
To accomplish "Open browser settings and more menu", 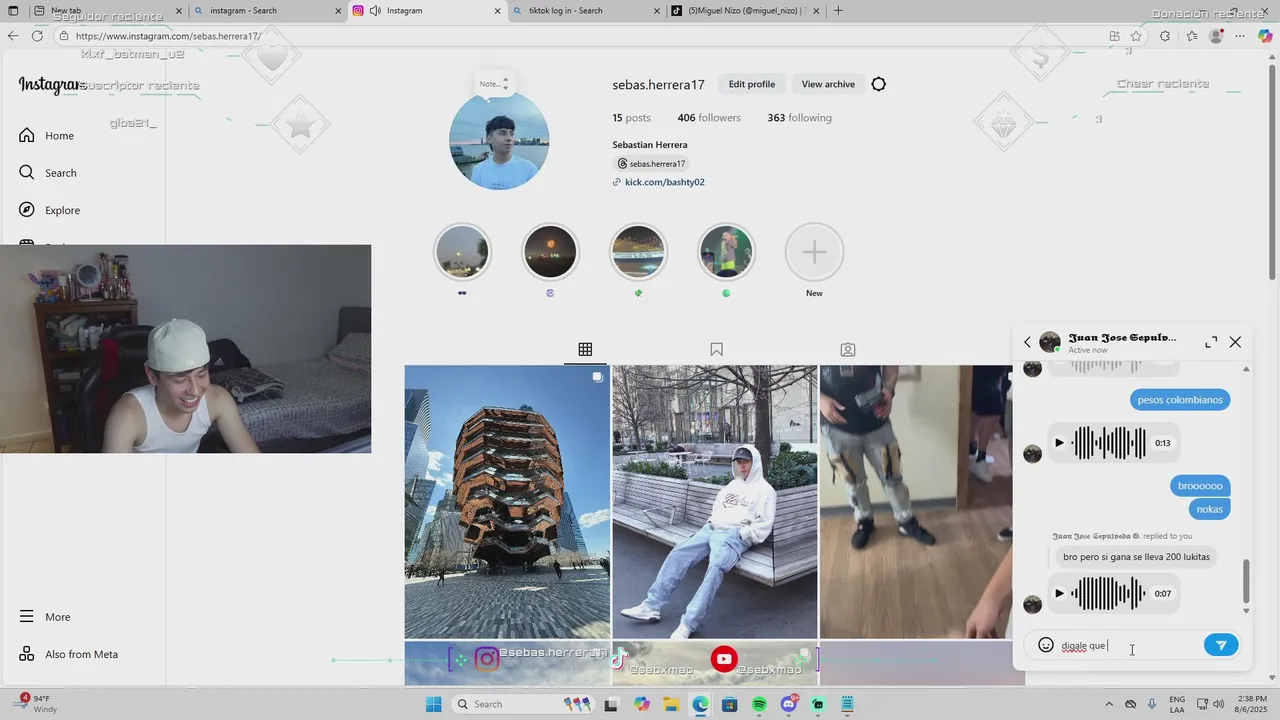I will (x=1240, y=36).
